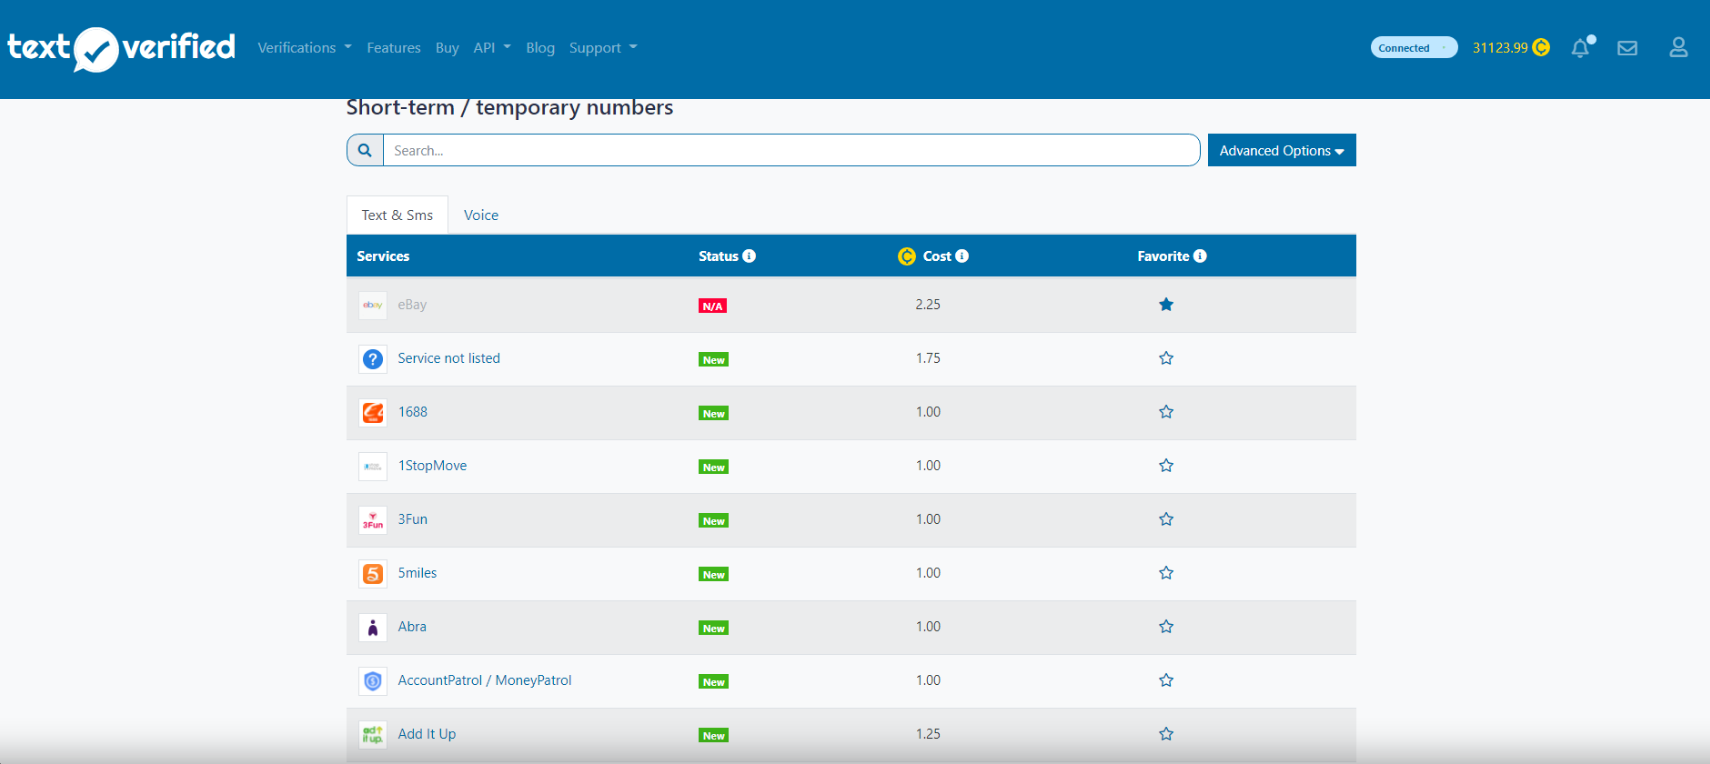1710x764 pixels.
Task: Open the notifications bell icon
Action: click(x=1580, y=48)
